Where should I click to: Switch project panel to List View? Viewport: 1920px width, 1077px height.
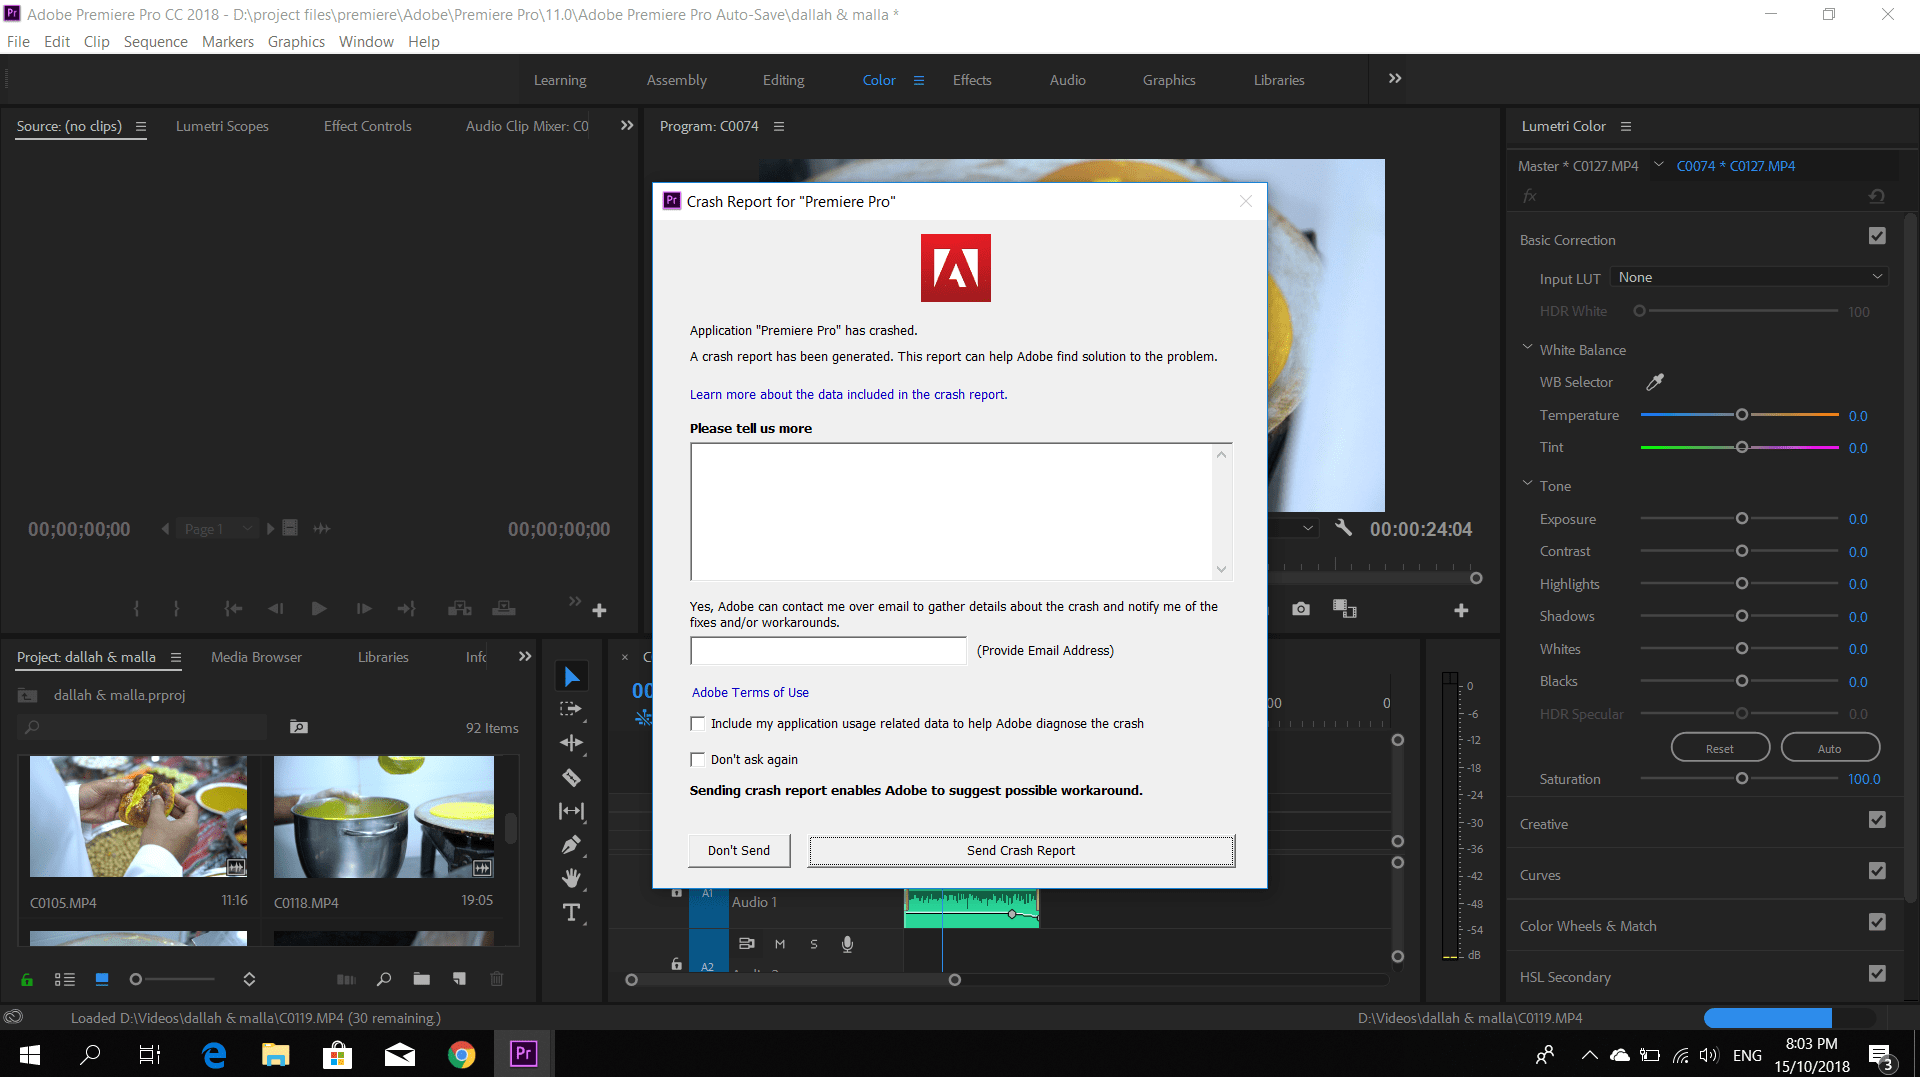pyautogui.click(x=65, y=979)
